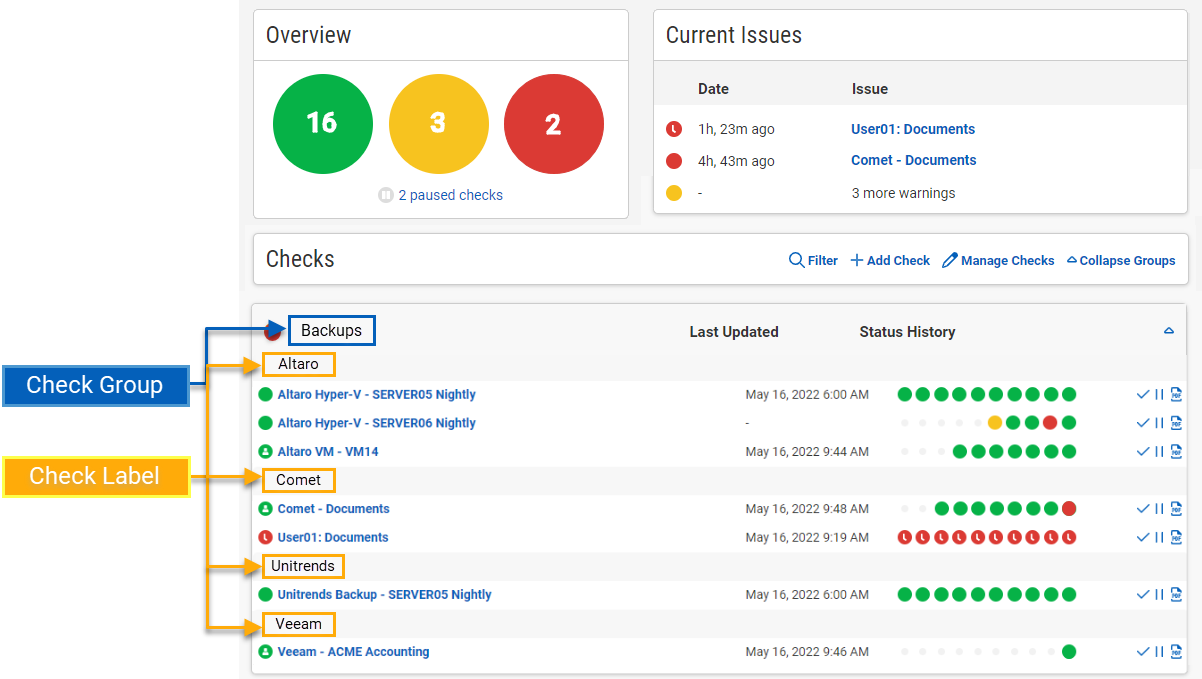Viewport: 1202px width, 679px height.
Task: Open PDF report in Comet - Documents check row
Action: coord(1177,508)
